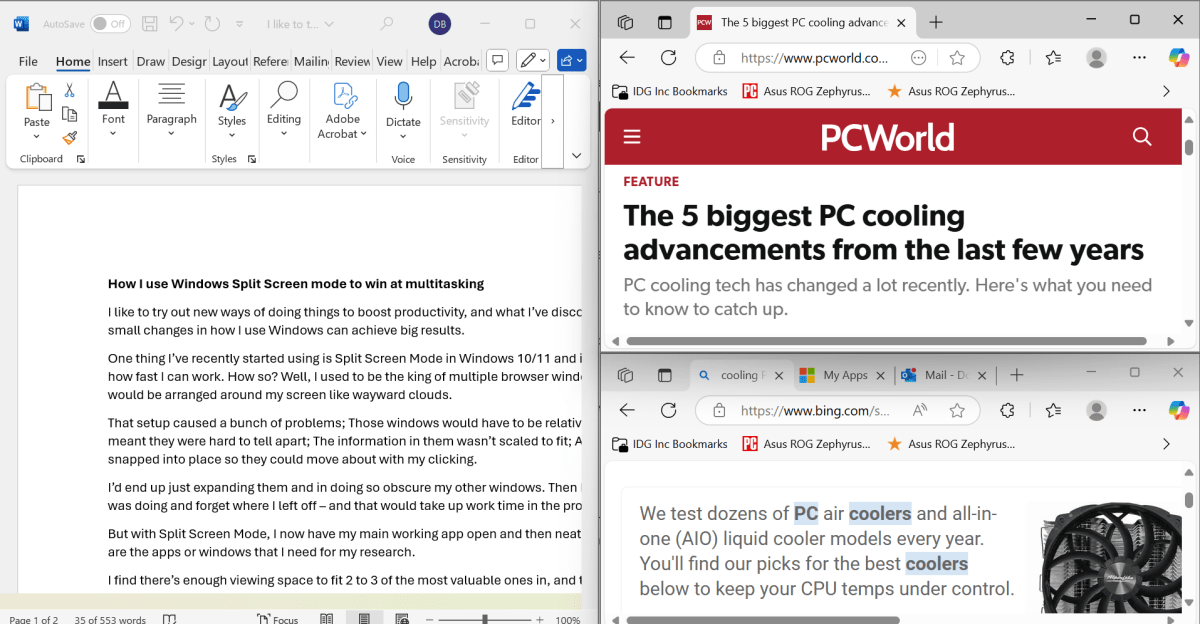Open Copilot in the Bing Edge window

(1178, 410)
